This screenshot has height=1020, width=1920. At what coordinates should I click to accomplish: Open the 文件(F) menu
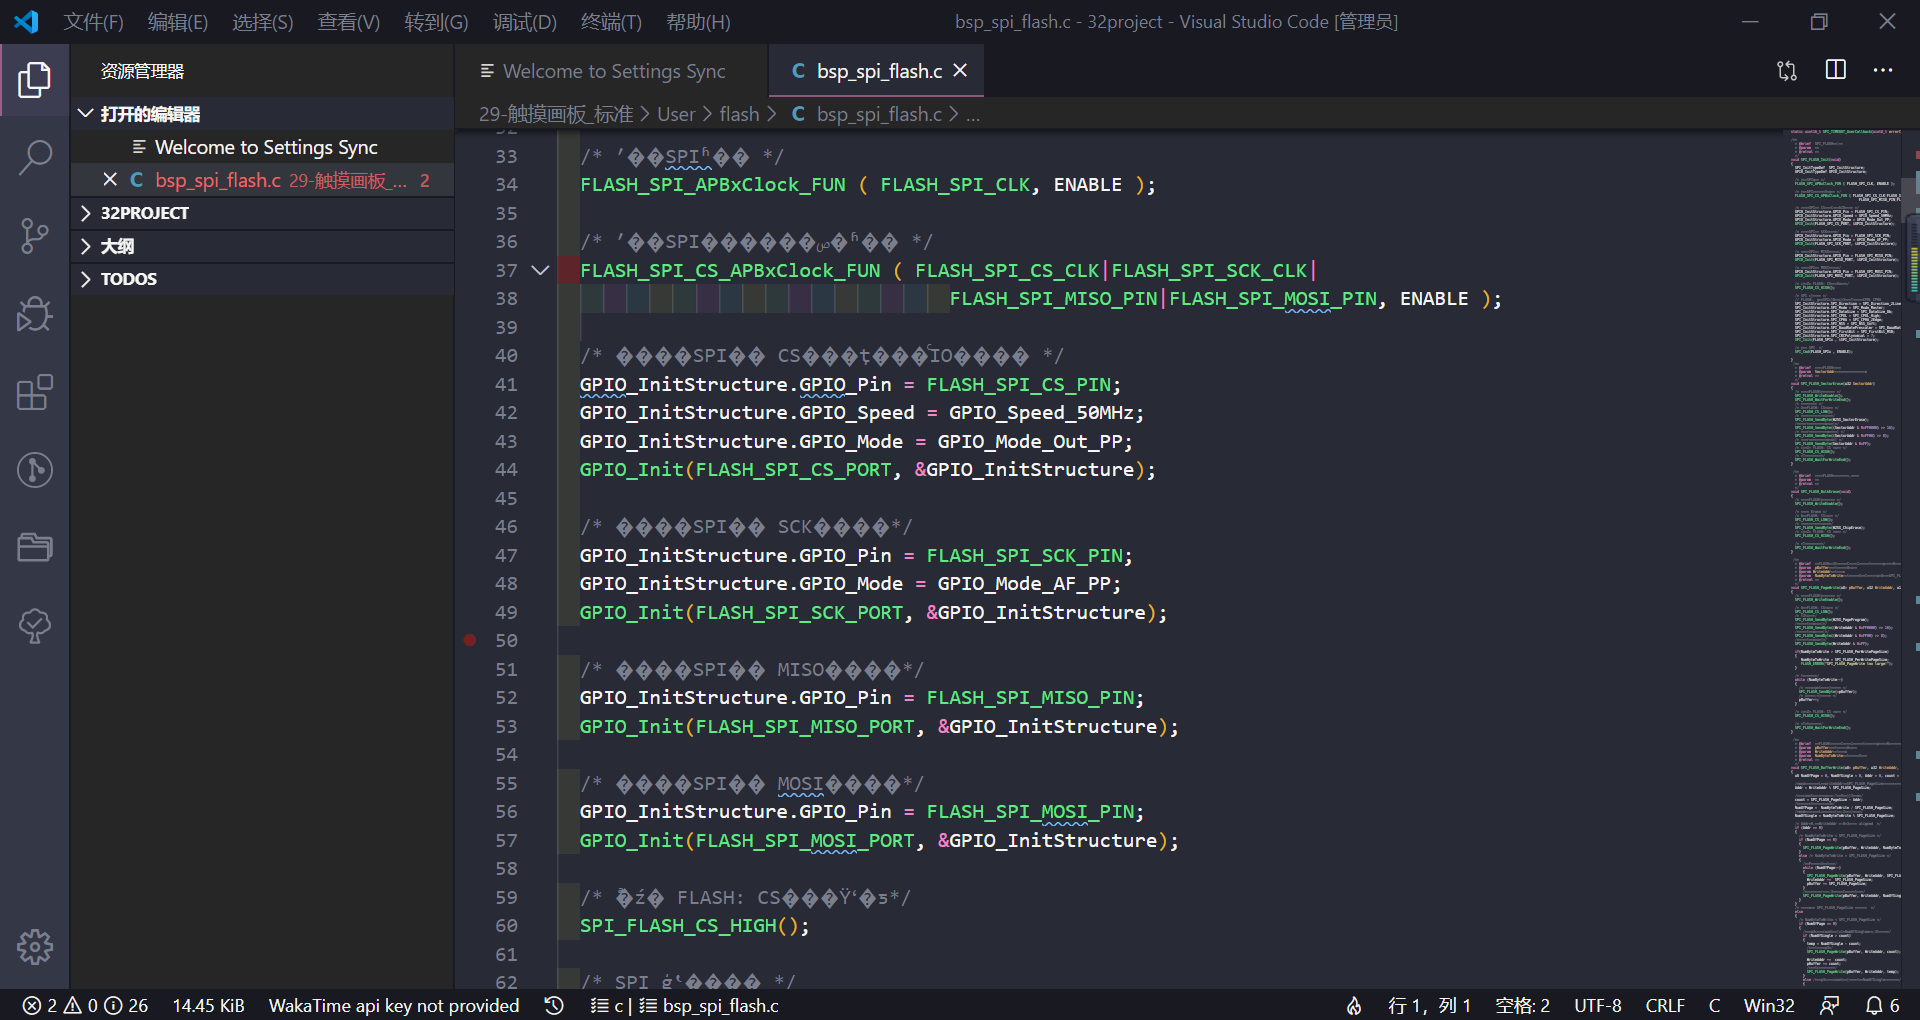[x=94, y=22]
